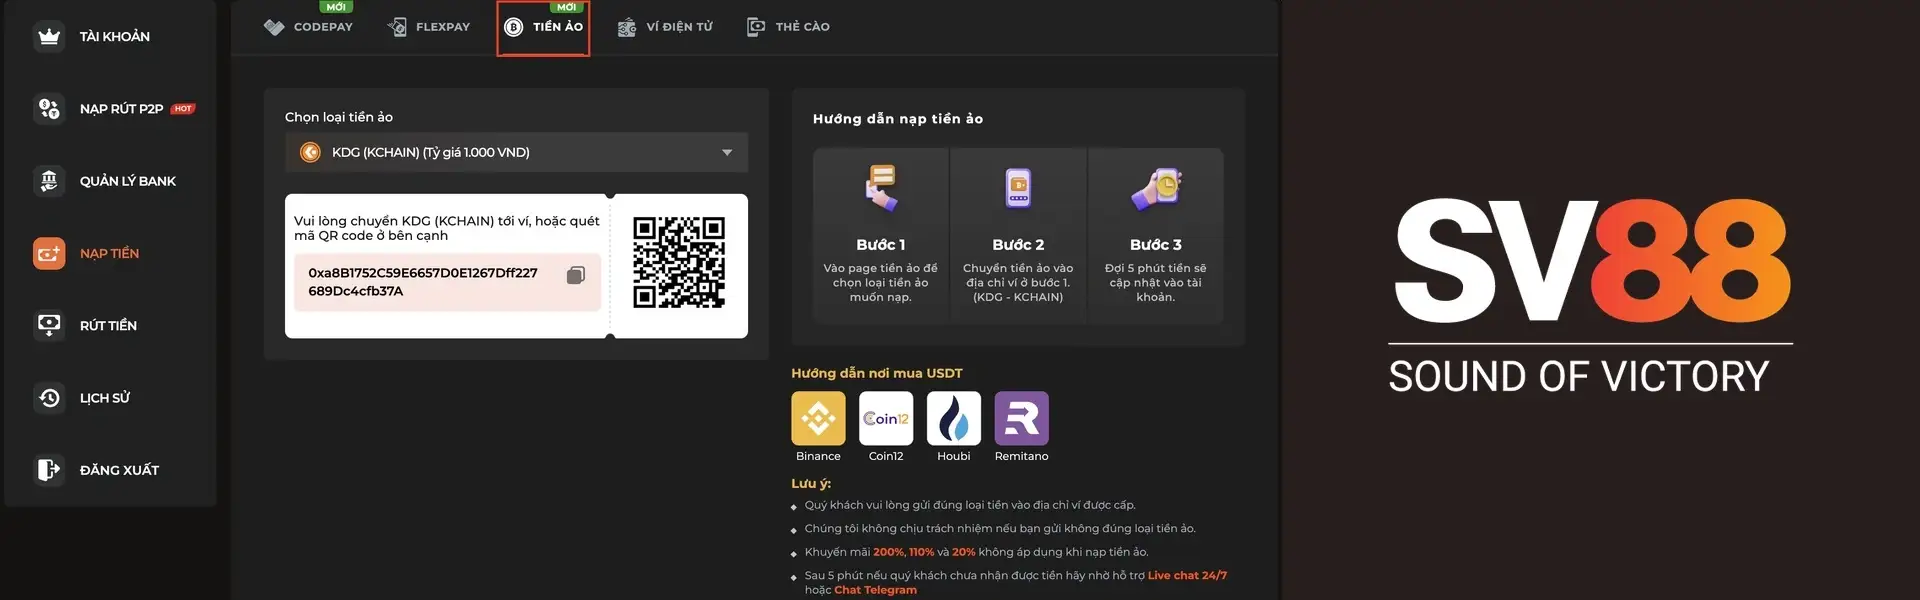Open the Binance exchange icon

click(818, 418)
